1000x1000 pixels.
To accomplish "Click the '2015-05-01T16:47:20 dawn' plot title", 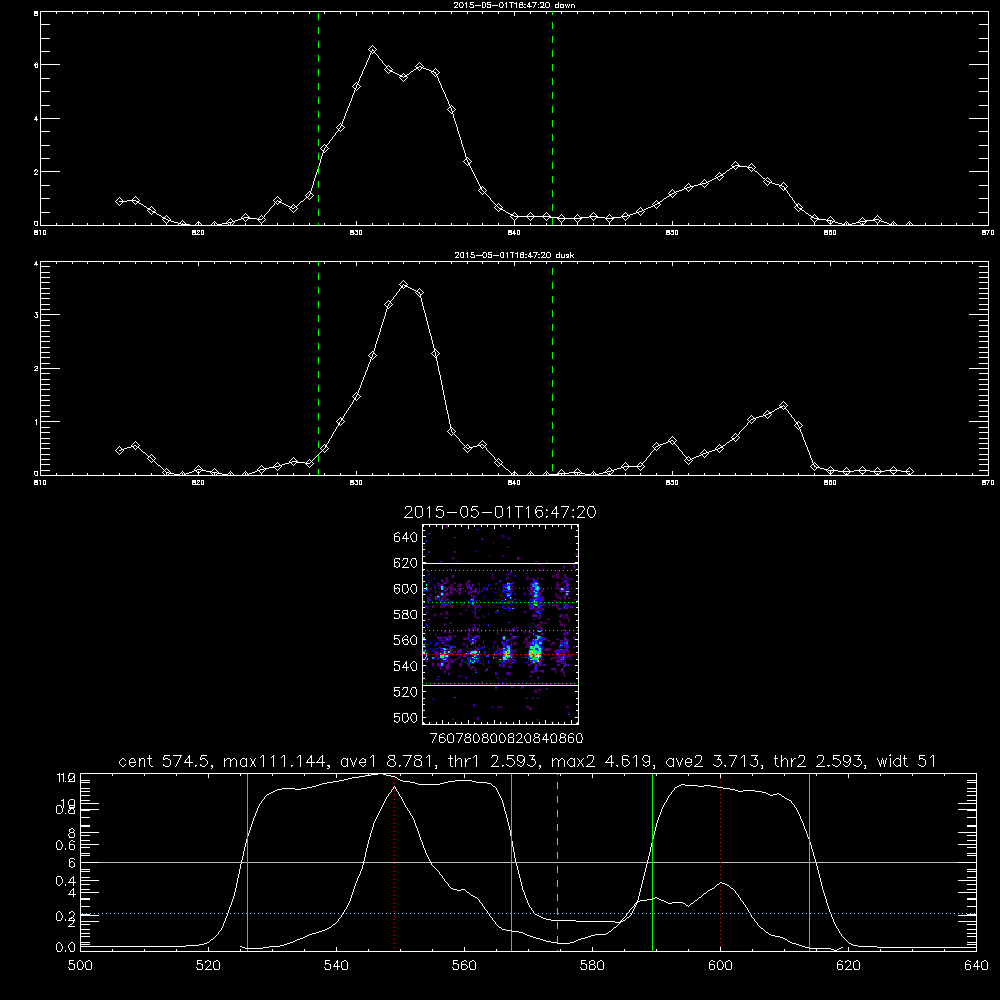I will [514, 5].
